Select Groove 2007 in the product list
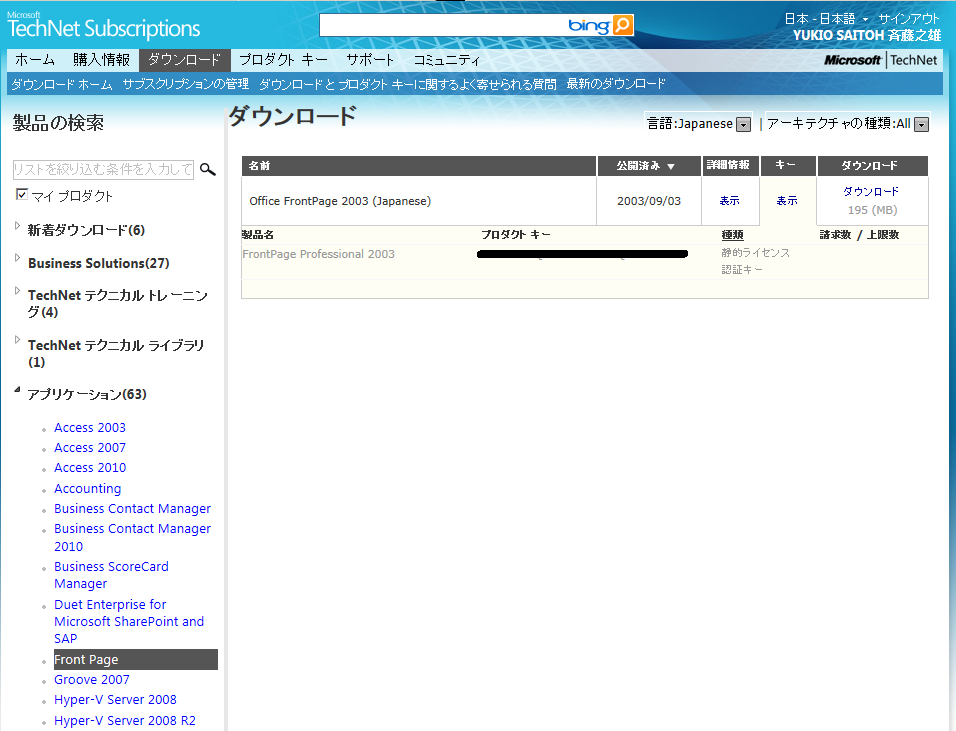The width and height of the screenshot is (956, 731). pos(92,680)
